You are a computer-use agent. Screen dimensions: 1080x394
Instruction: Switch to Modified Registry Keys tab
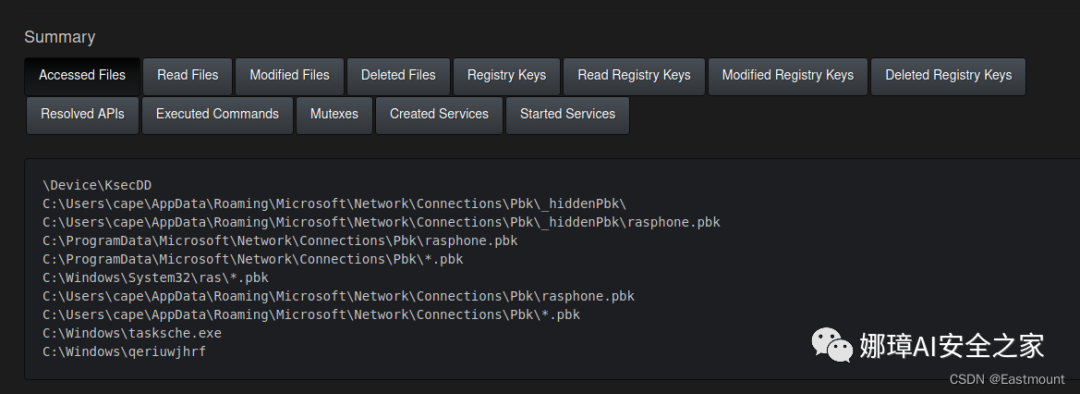[x=787, y=76]
